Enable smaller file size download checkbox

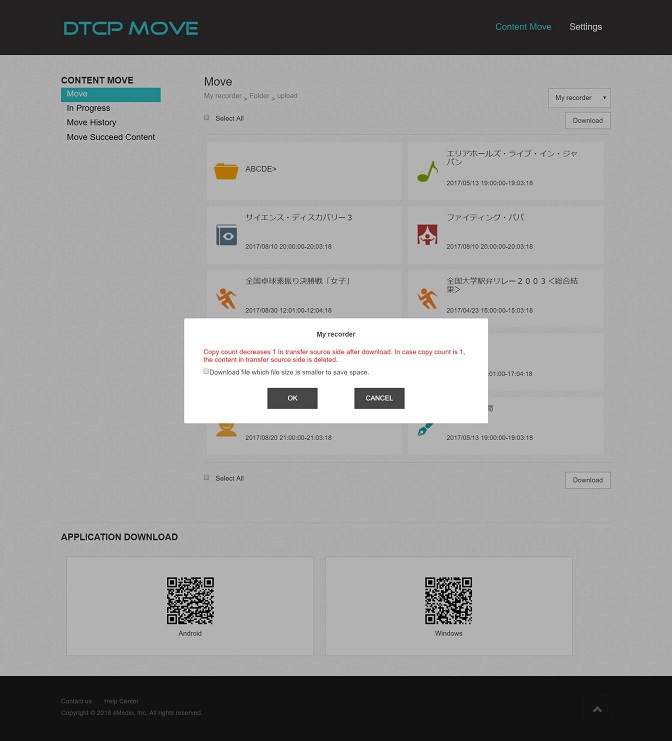[207, 371]
